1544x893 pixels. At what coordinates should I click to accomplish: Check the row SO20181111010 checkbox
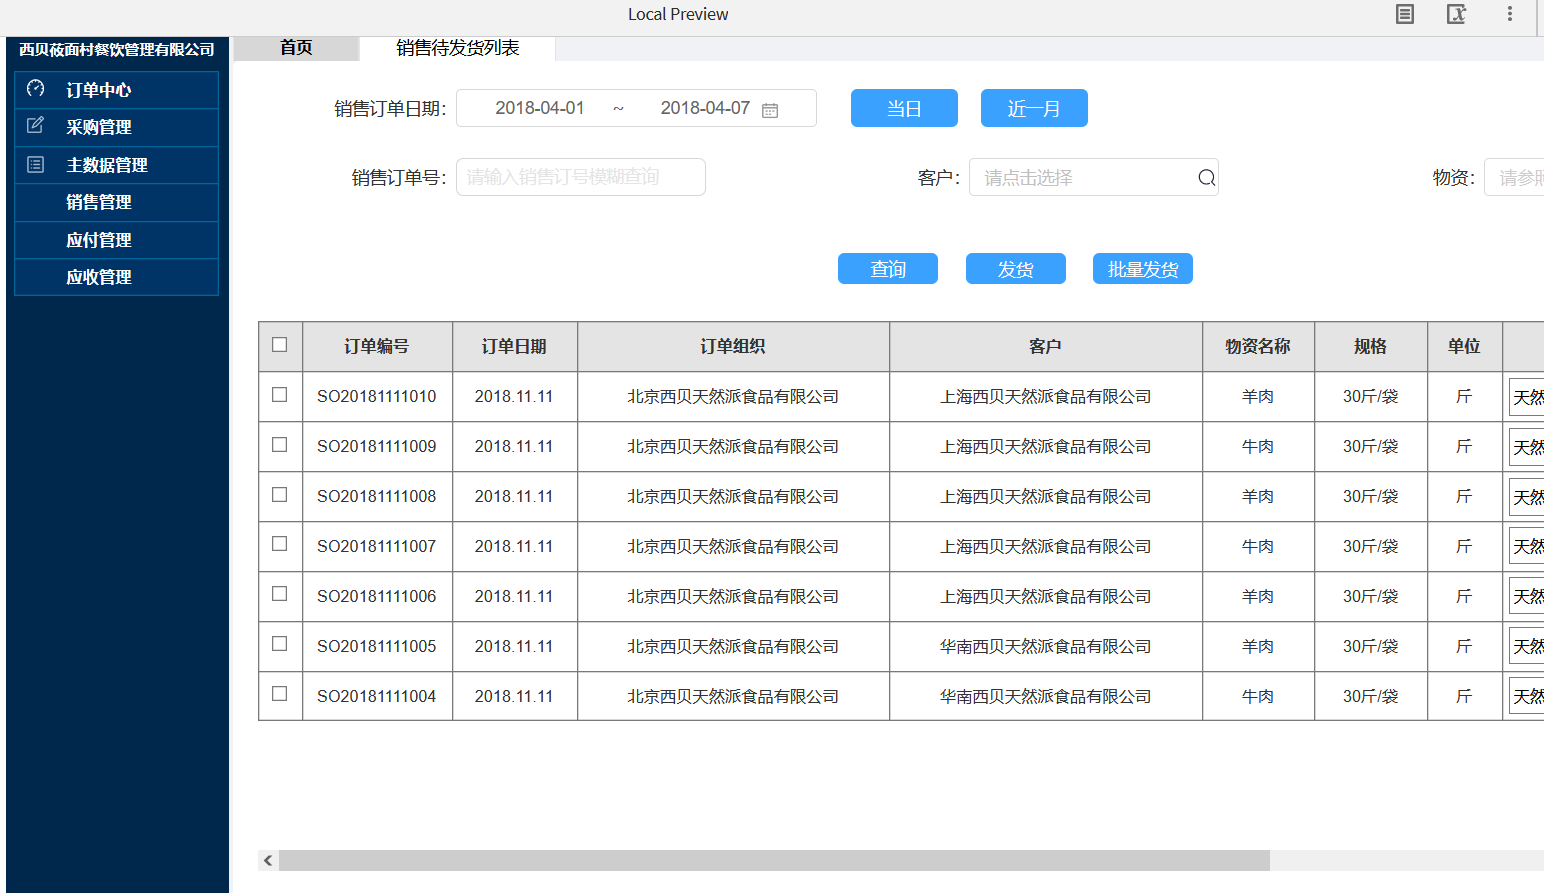(280, 395)
